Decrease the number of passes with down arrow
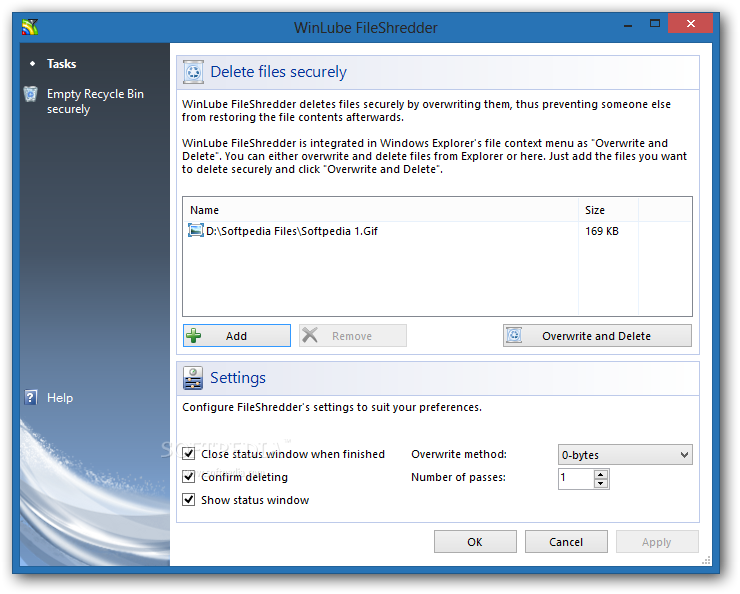Image resolution: width=740 pixels, height=594 pixels. [x=600, y=484]
